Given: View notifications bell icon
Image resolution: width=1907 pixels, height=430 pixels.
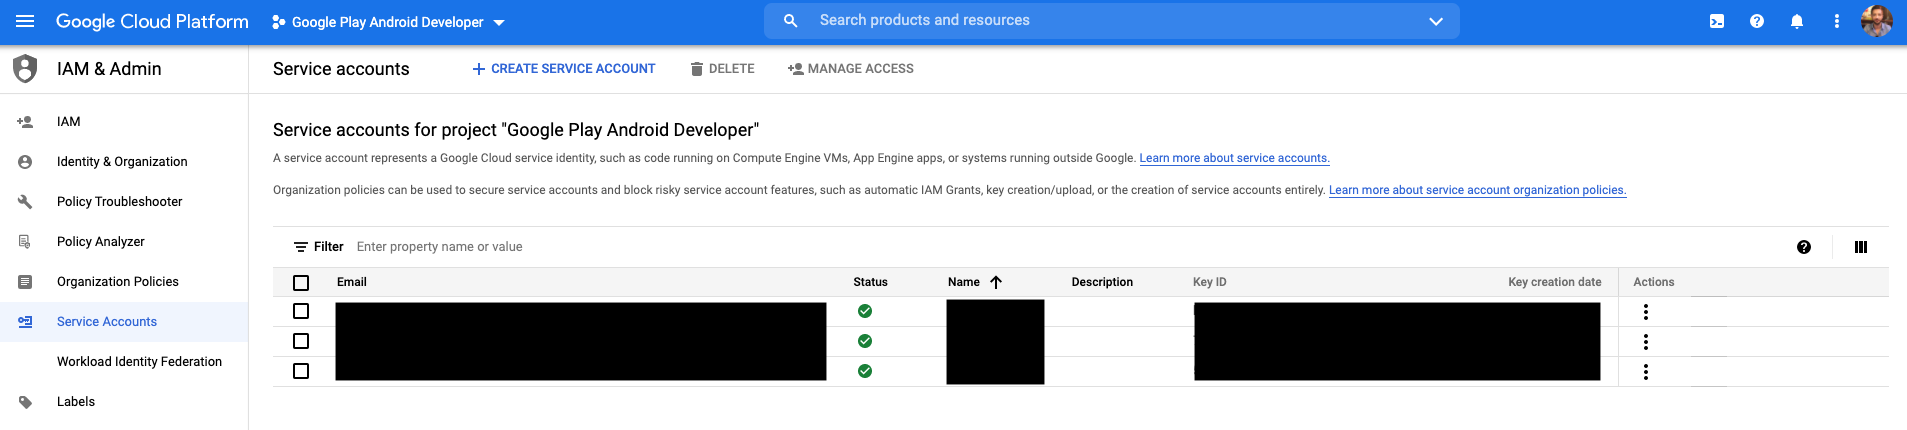Looking at the screenshot, I should click(x=1797, y=21).
